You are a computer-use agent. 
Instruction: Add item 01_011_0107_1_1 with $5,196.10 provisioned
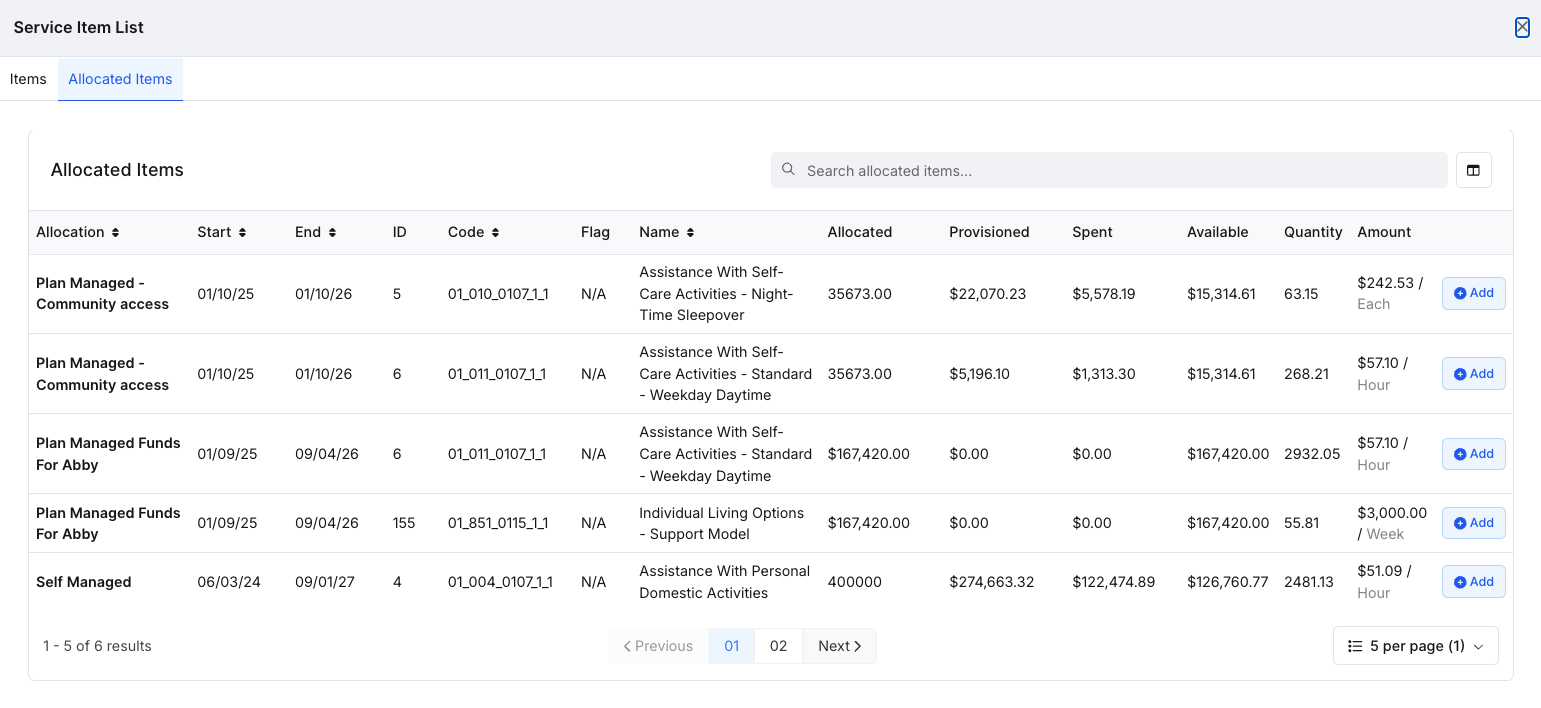1473,374
